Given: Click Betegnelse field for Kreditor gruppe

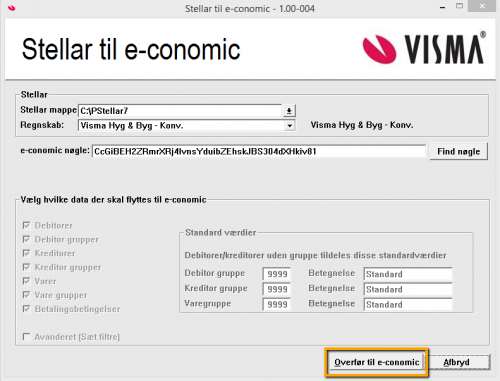Looking at the screenshot, I should (408, 289).
